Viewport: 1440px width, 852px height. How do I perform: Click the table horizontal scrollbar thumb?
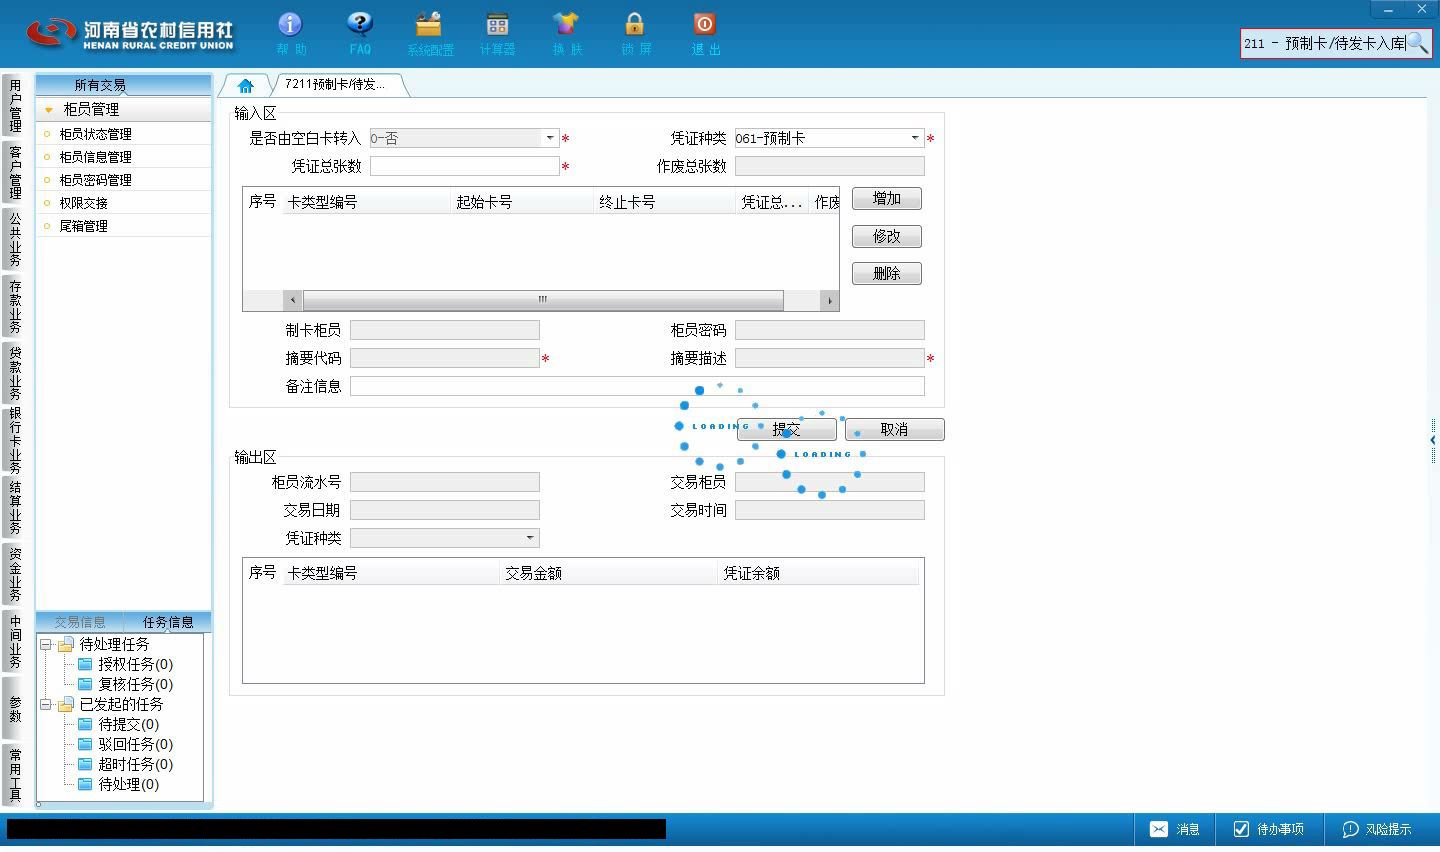(x=543, y=299)
